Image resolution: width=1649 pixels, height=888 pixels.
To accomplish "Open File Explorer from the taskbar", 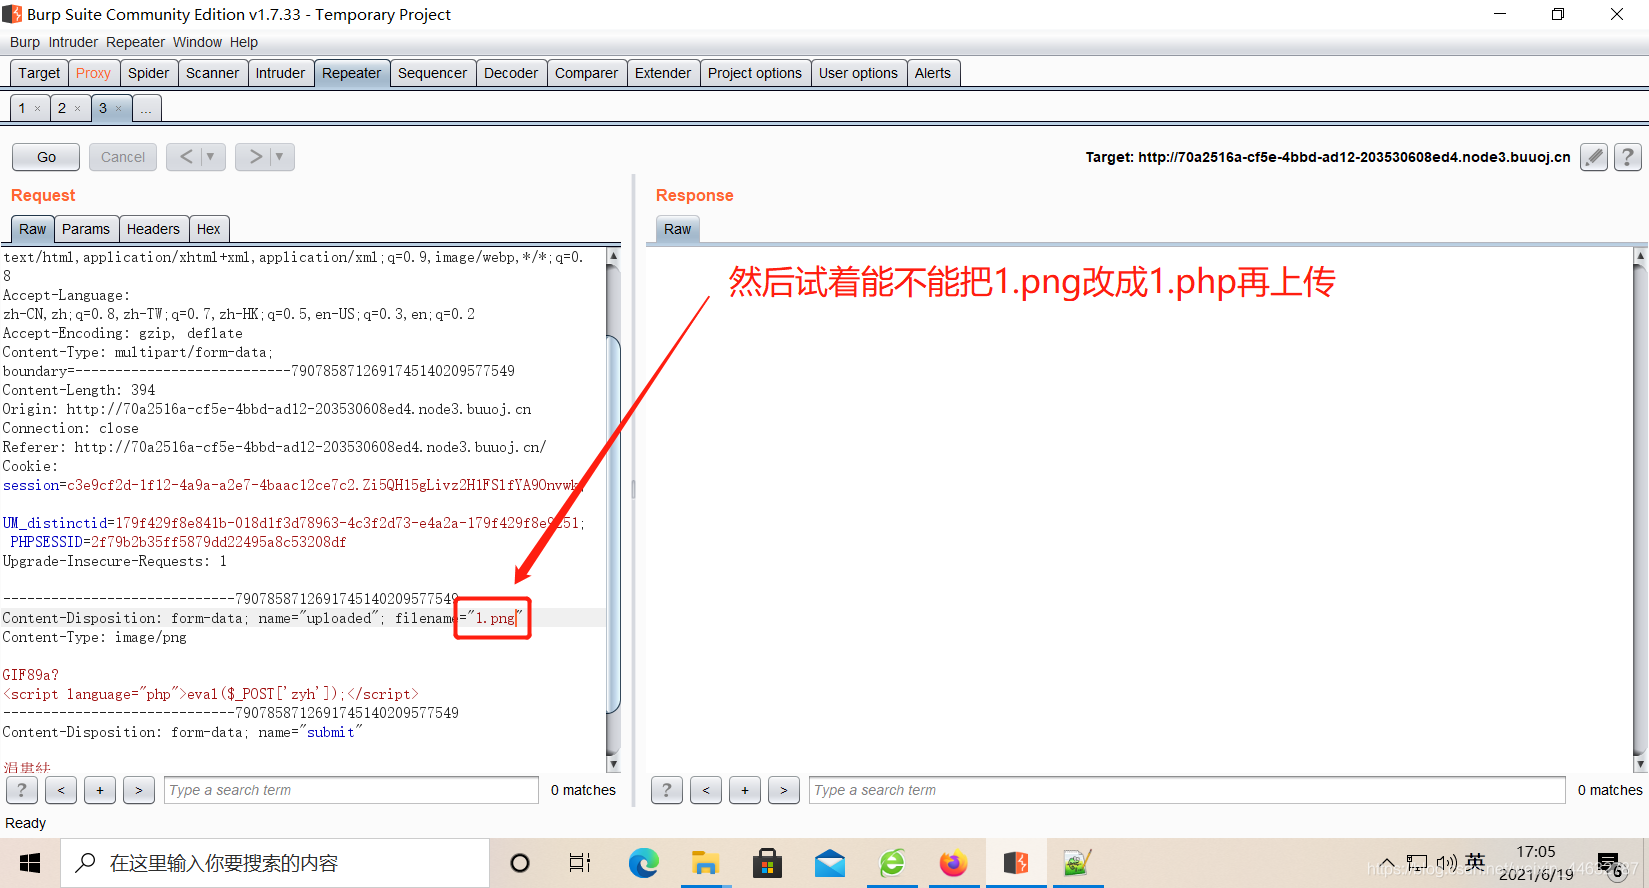I will tap(705, 863).
